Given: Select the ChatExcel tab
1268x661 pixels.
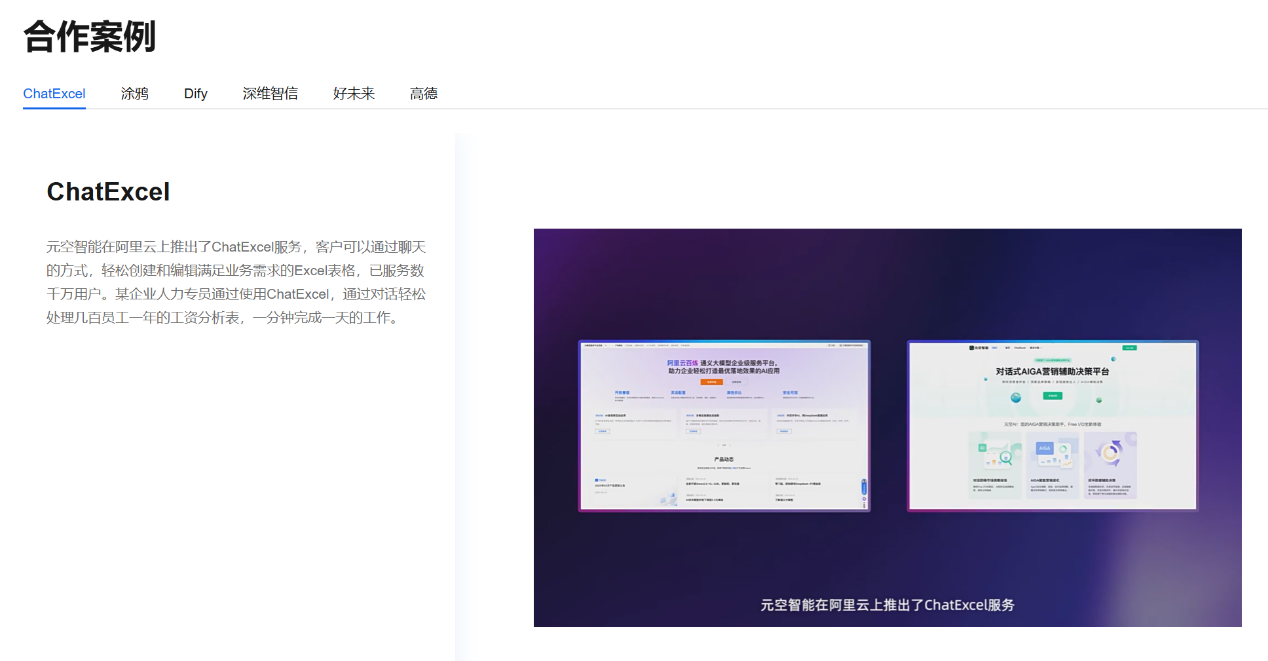Looking at the screenshot, I should tap(54, 93).
